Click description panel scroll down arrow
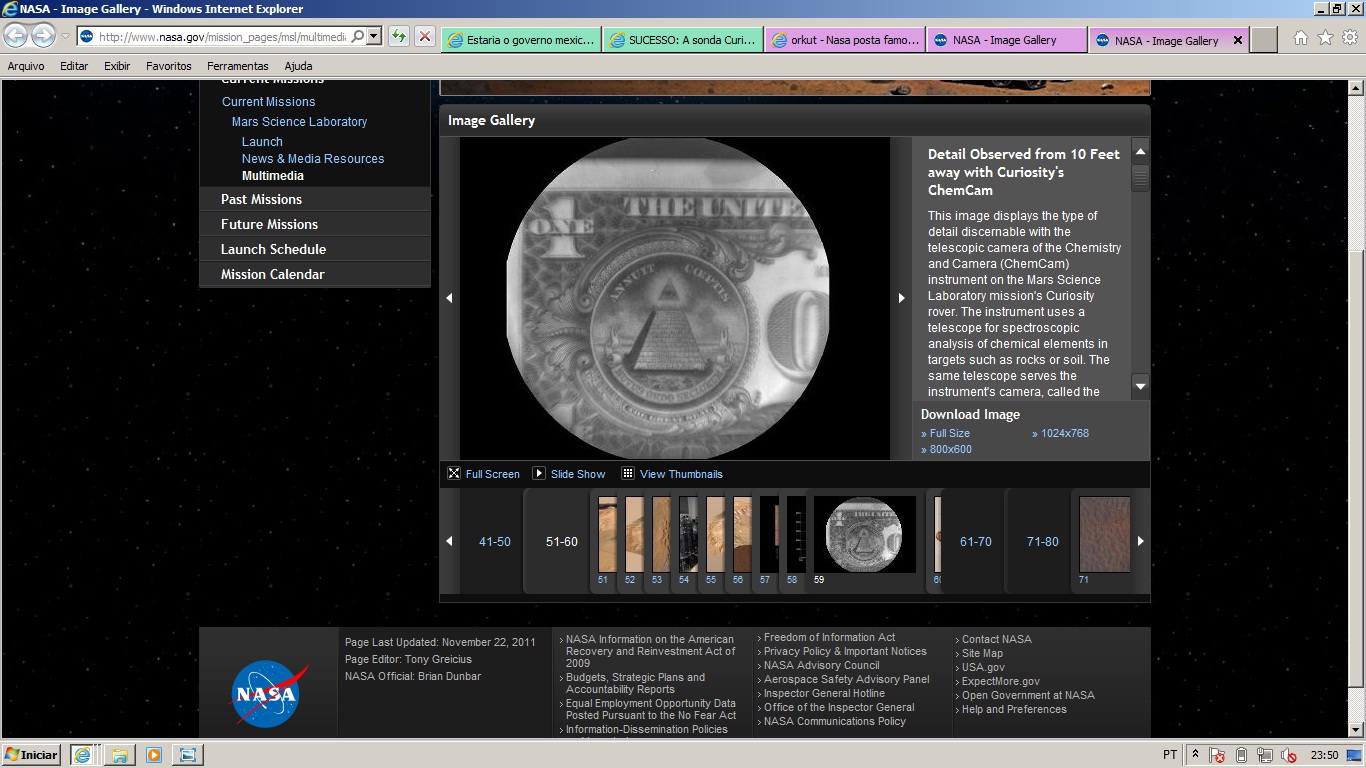The height and width of the screenshot is (768, 1366). [1140, 385]
